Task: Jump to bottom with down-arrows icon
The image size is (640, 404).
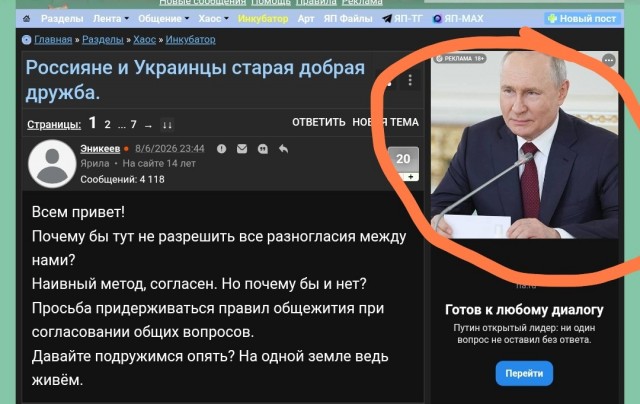Action: (167, 125)
